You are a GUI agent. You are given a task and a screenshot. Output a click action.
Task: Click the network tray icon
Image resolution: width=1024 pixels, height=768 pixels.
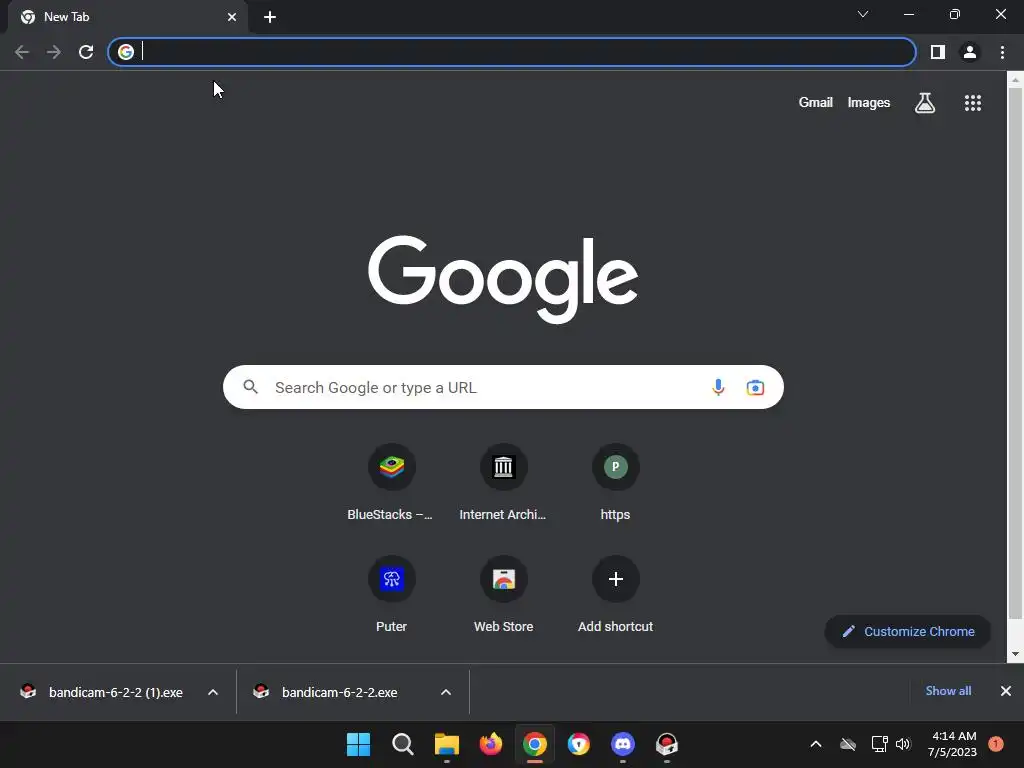[x=879, y=744]
